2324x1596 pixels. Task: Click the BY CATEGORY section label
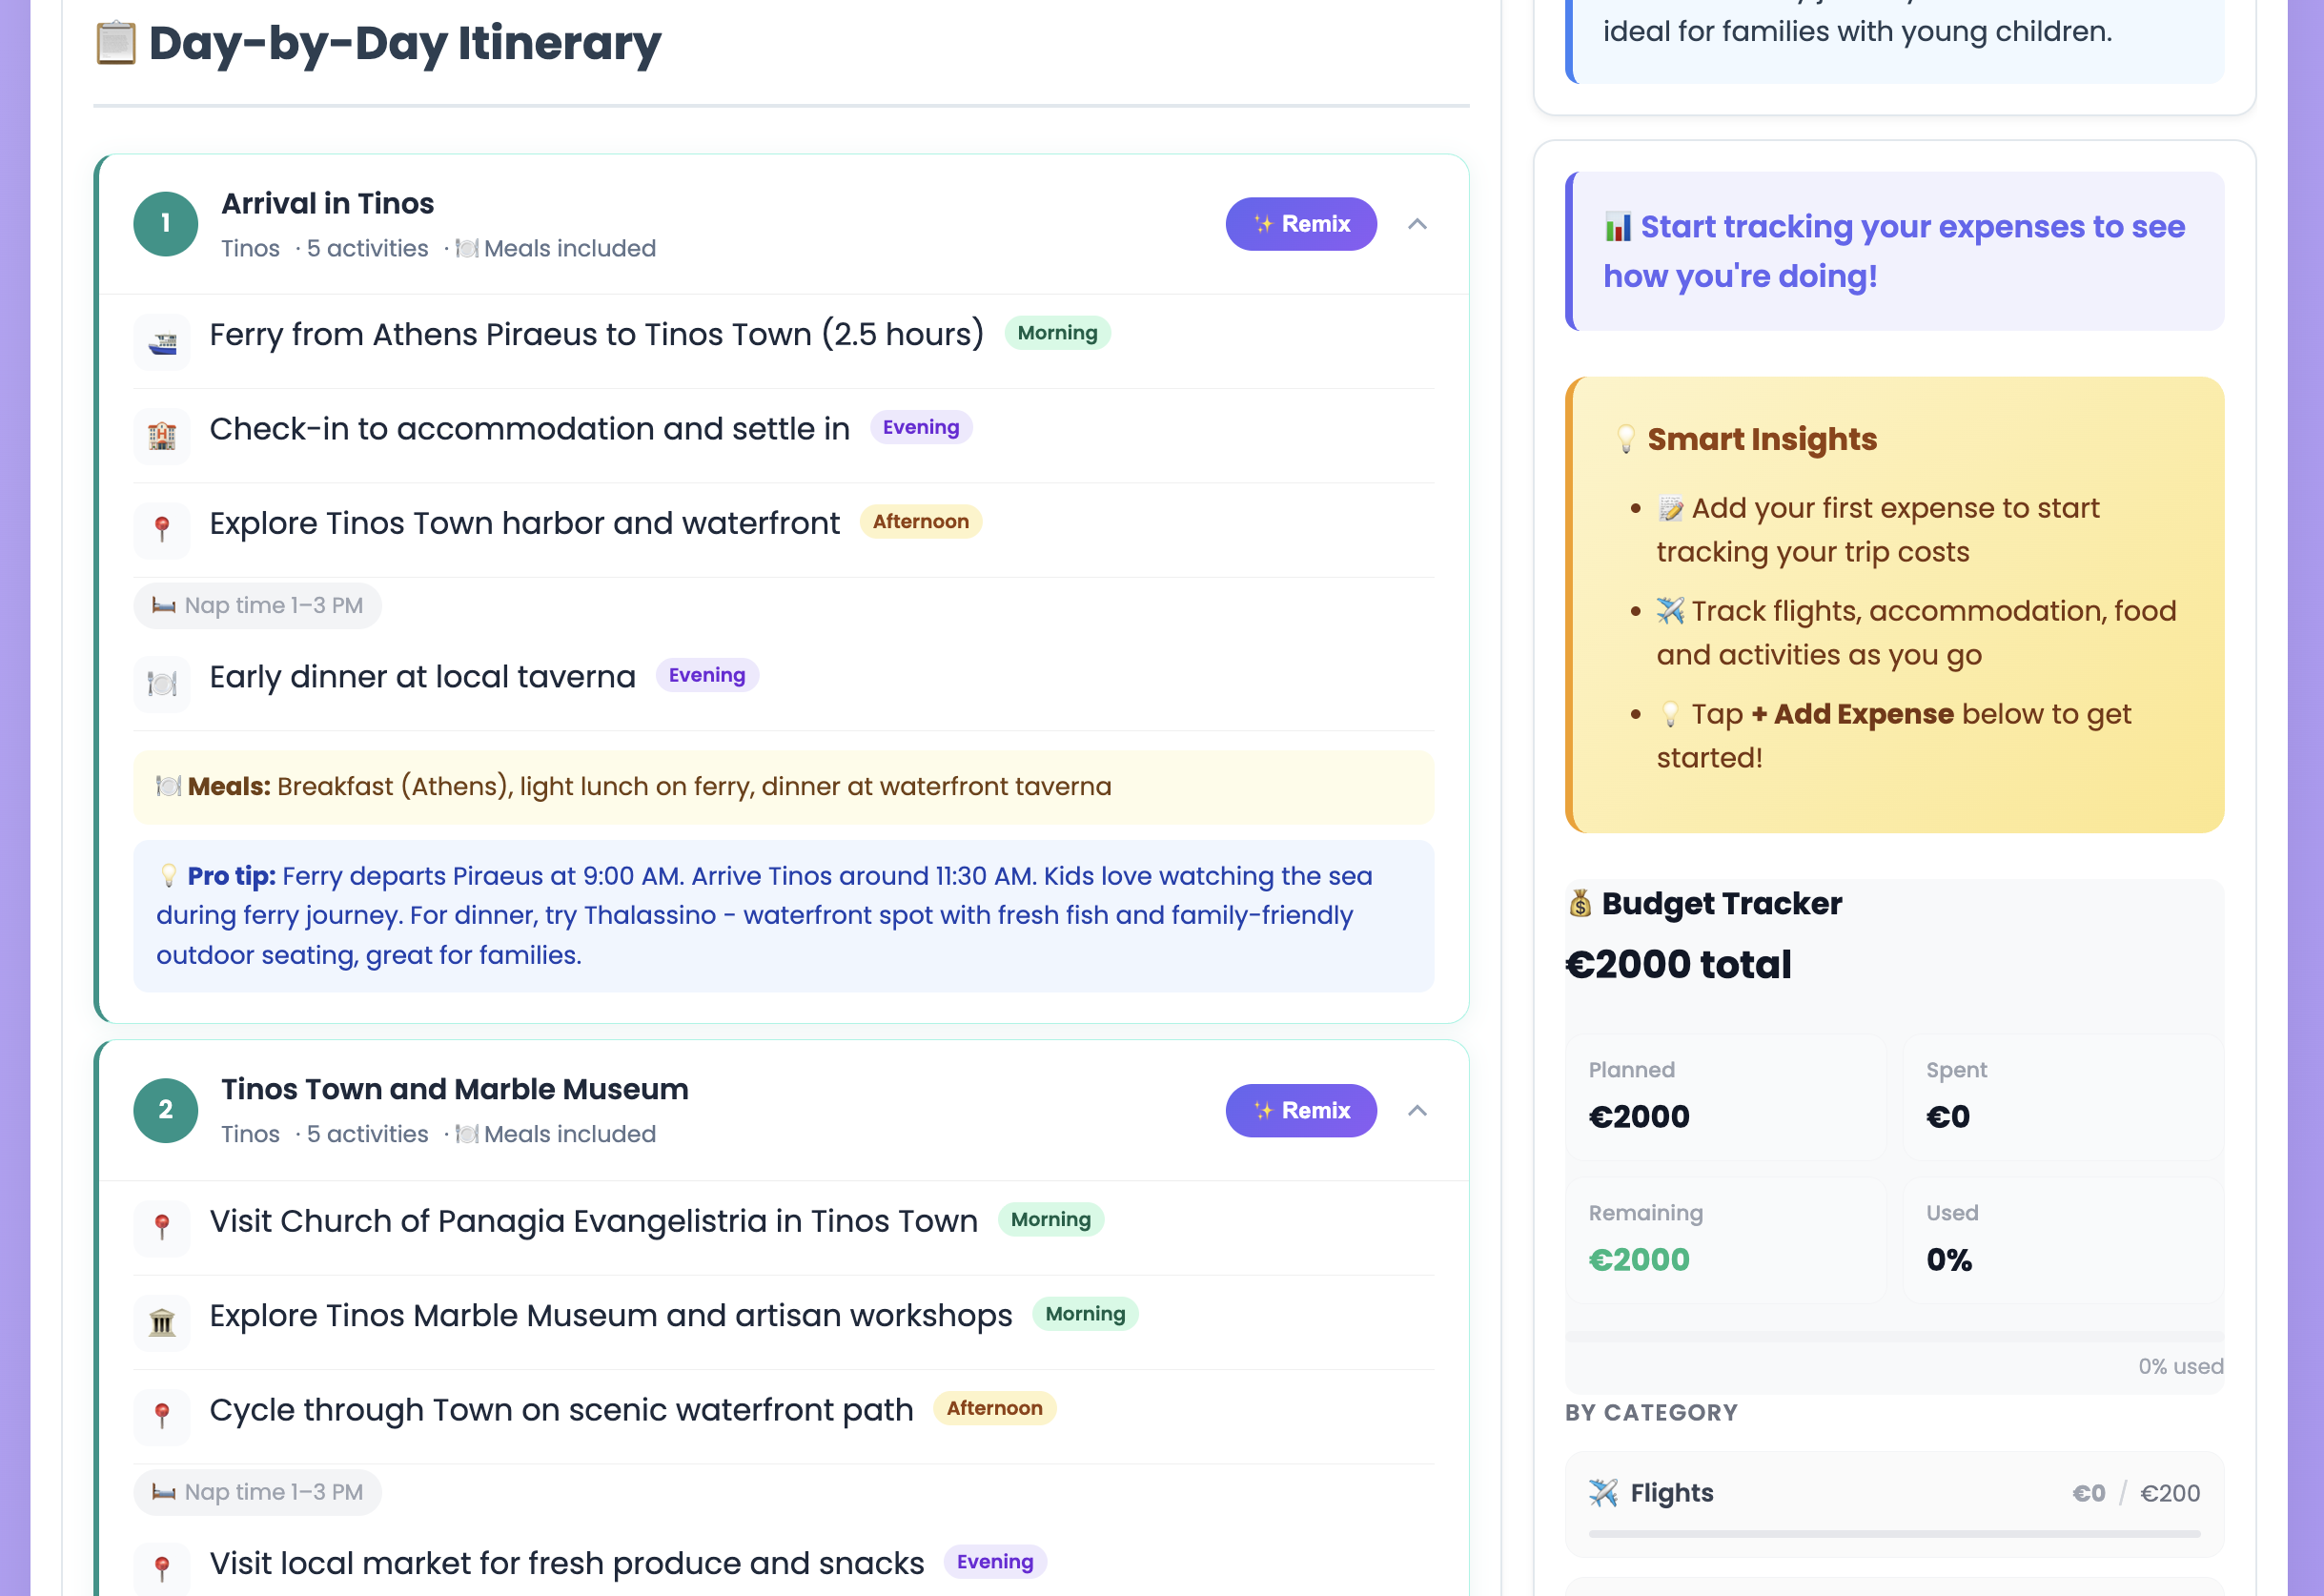click(1651, 1413)
